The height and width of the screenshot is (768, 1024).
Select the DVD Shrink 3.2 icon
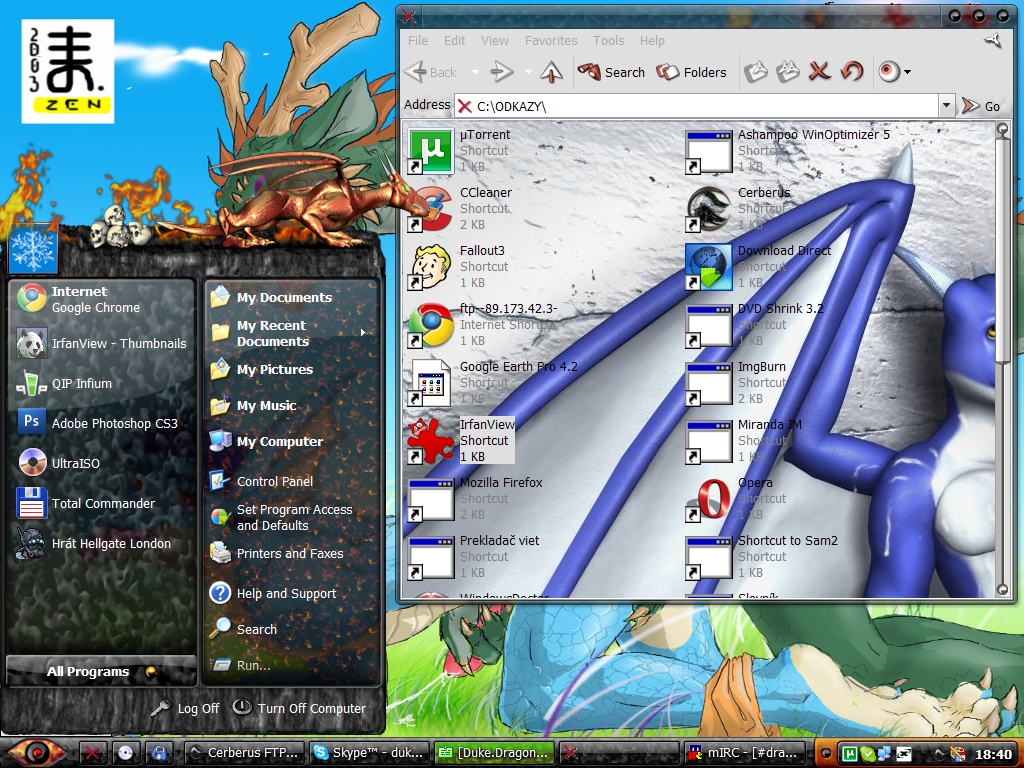(x=709, y=325)
